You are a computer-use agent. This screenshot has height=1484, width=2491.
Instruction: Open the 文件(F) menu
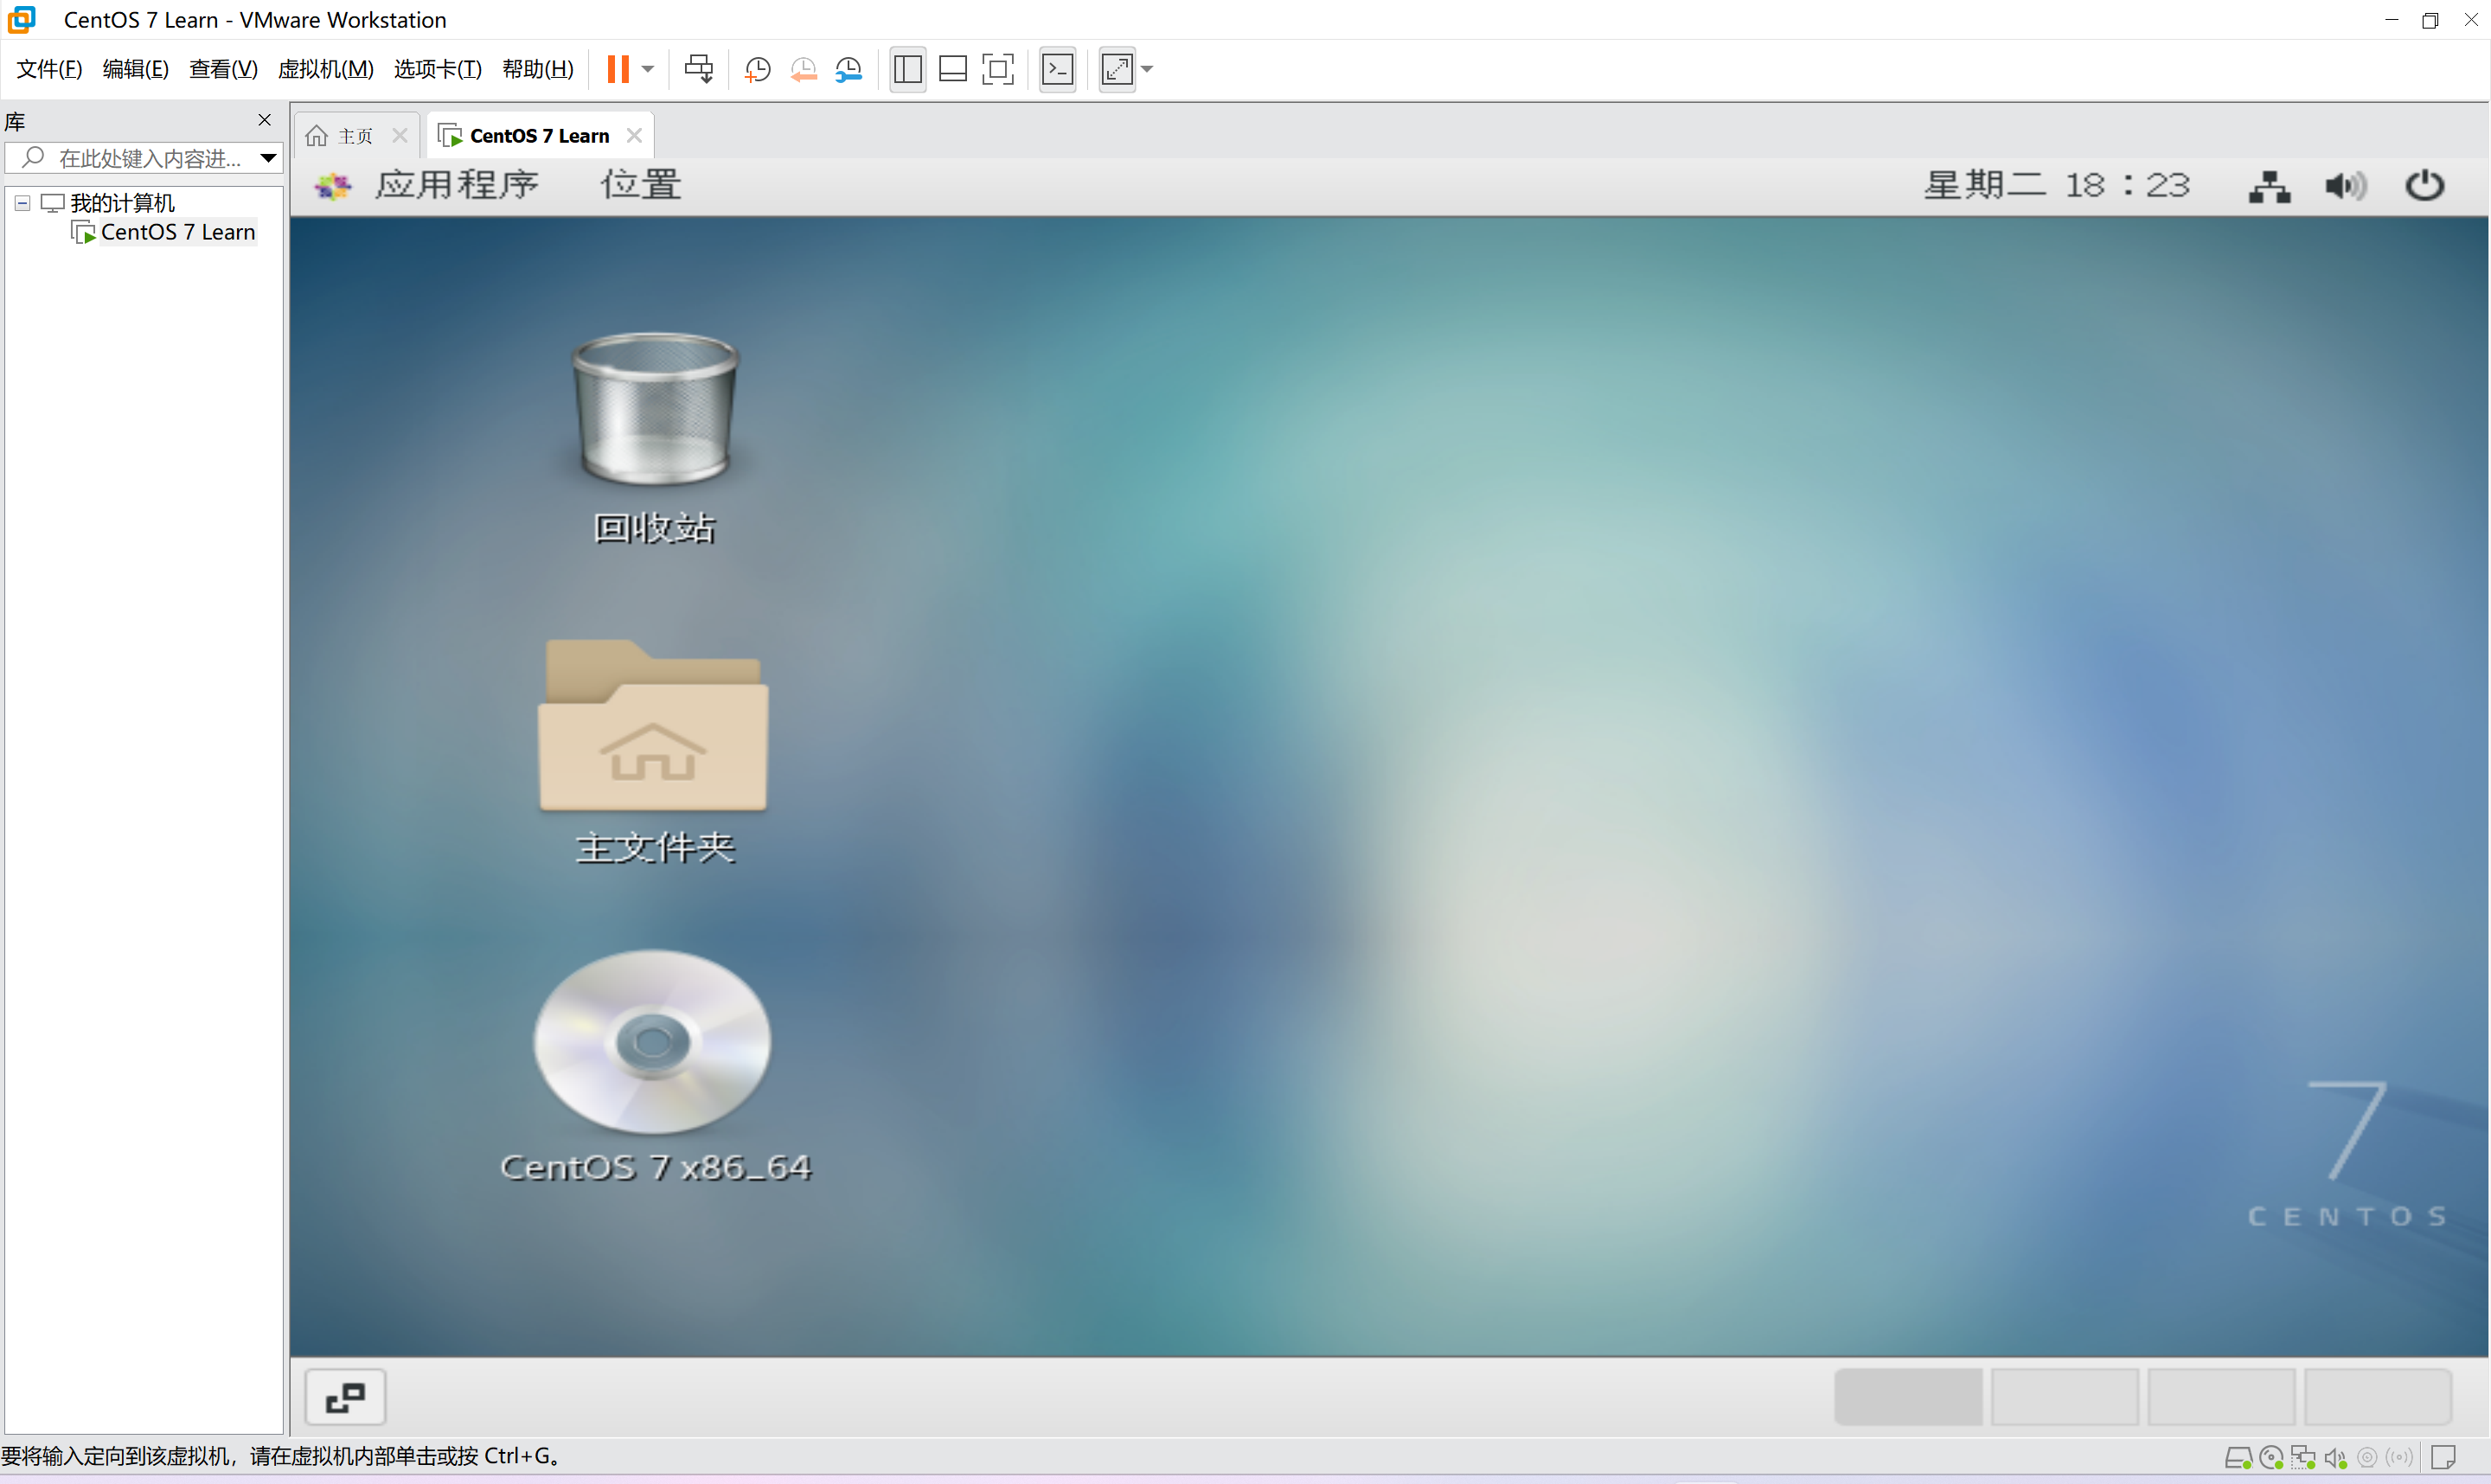click(x=49, y=69)
